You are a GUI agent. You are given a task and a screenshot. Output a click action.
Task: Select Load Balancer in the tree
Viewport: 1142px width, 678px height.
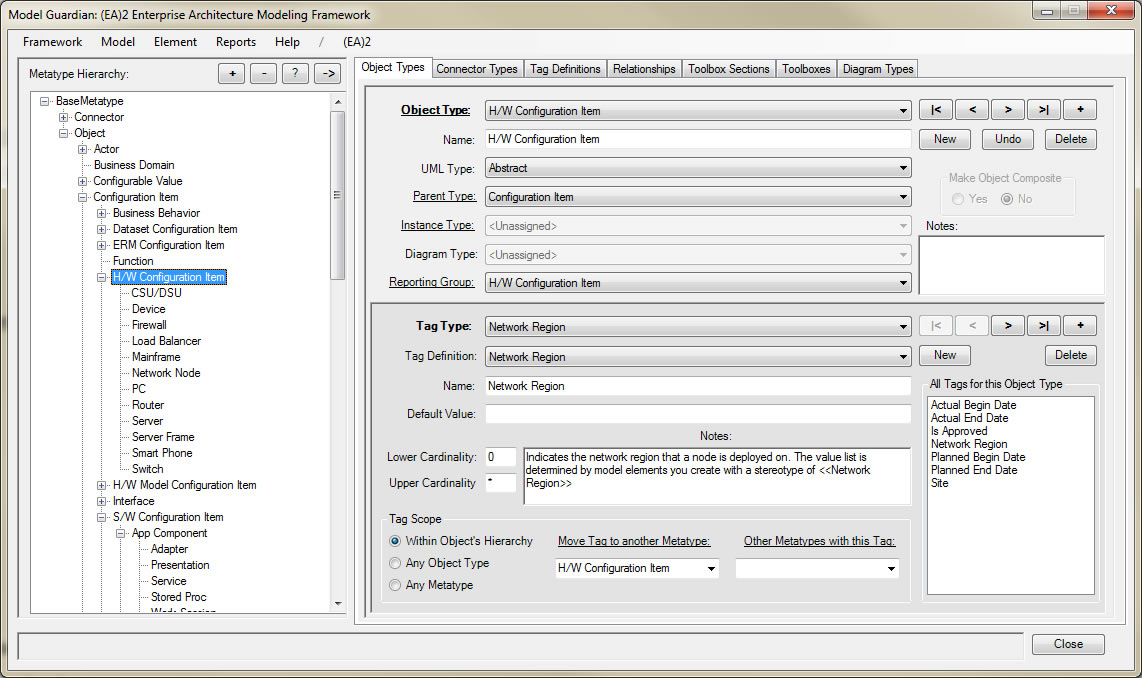click(166, 341)
